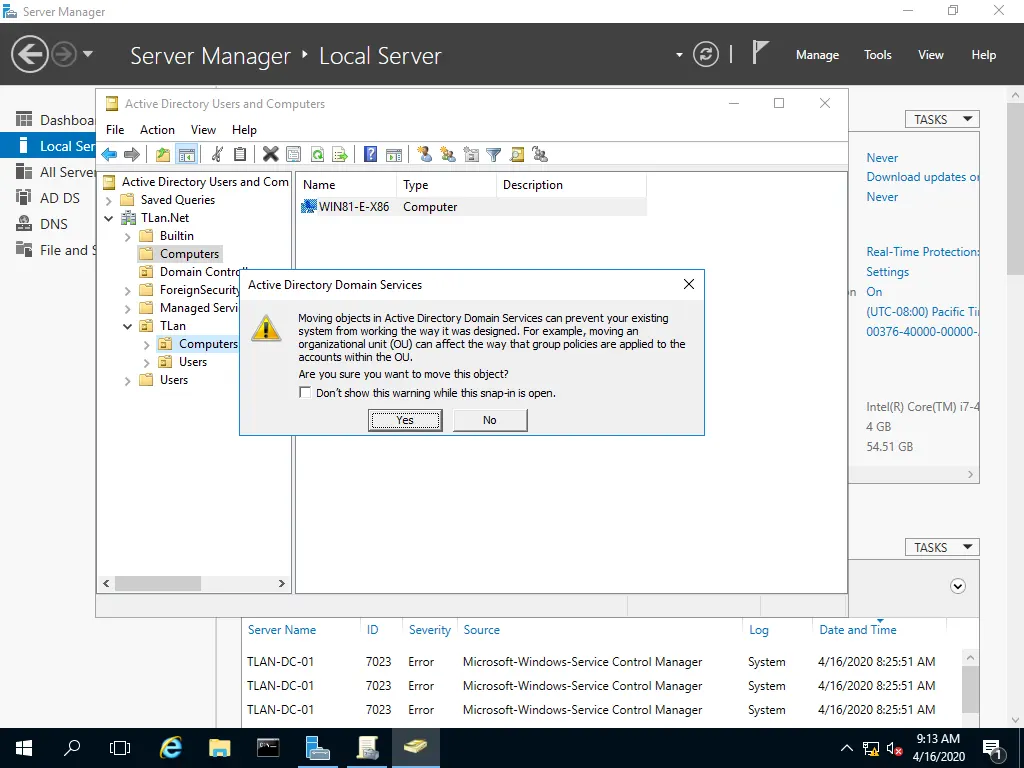Click the Create New User toolbar icon
Screen dimensions: 1024x768
[424, 155]
